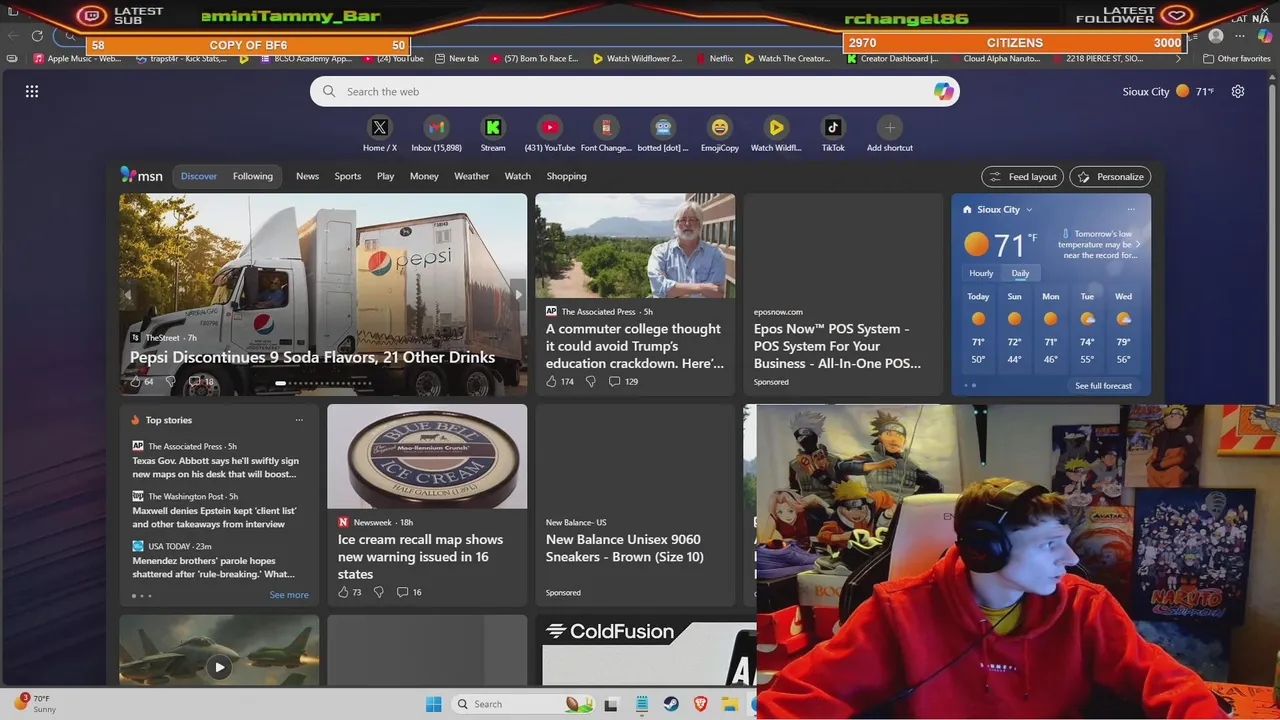This screenshot has height=720, width=1280.
Task: Dislike the ice cream recall article
Action: pyautogui.click(x=378, y=592)
